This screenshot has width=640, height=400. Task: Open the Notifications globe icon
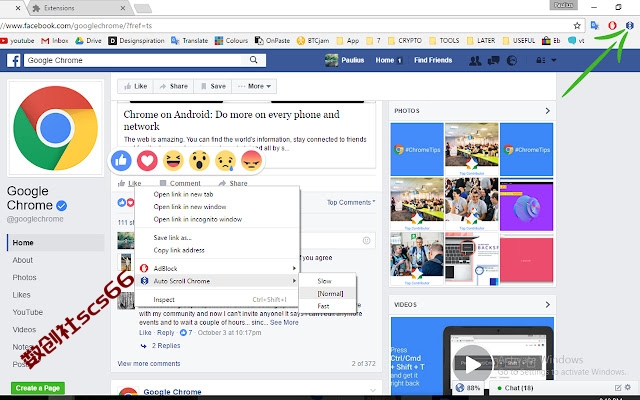[x=512, y=60]
